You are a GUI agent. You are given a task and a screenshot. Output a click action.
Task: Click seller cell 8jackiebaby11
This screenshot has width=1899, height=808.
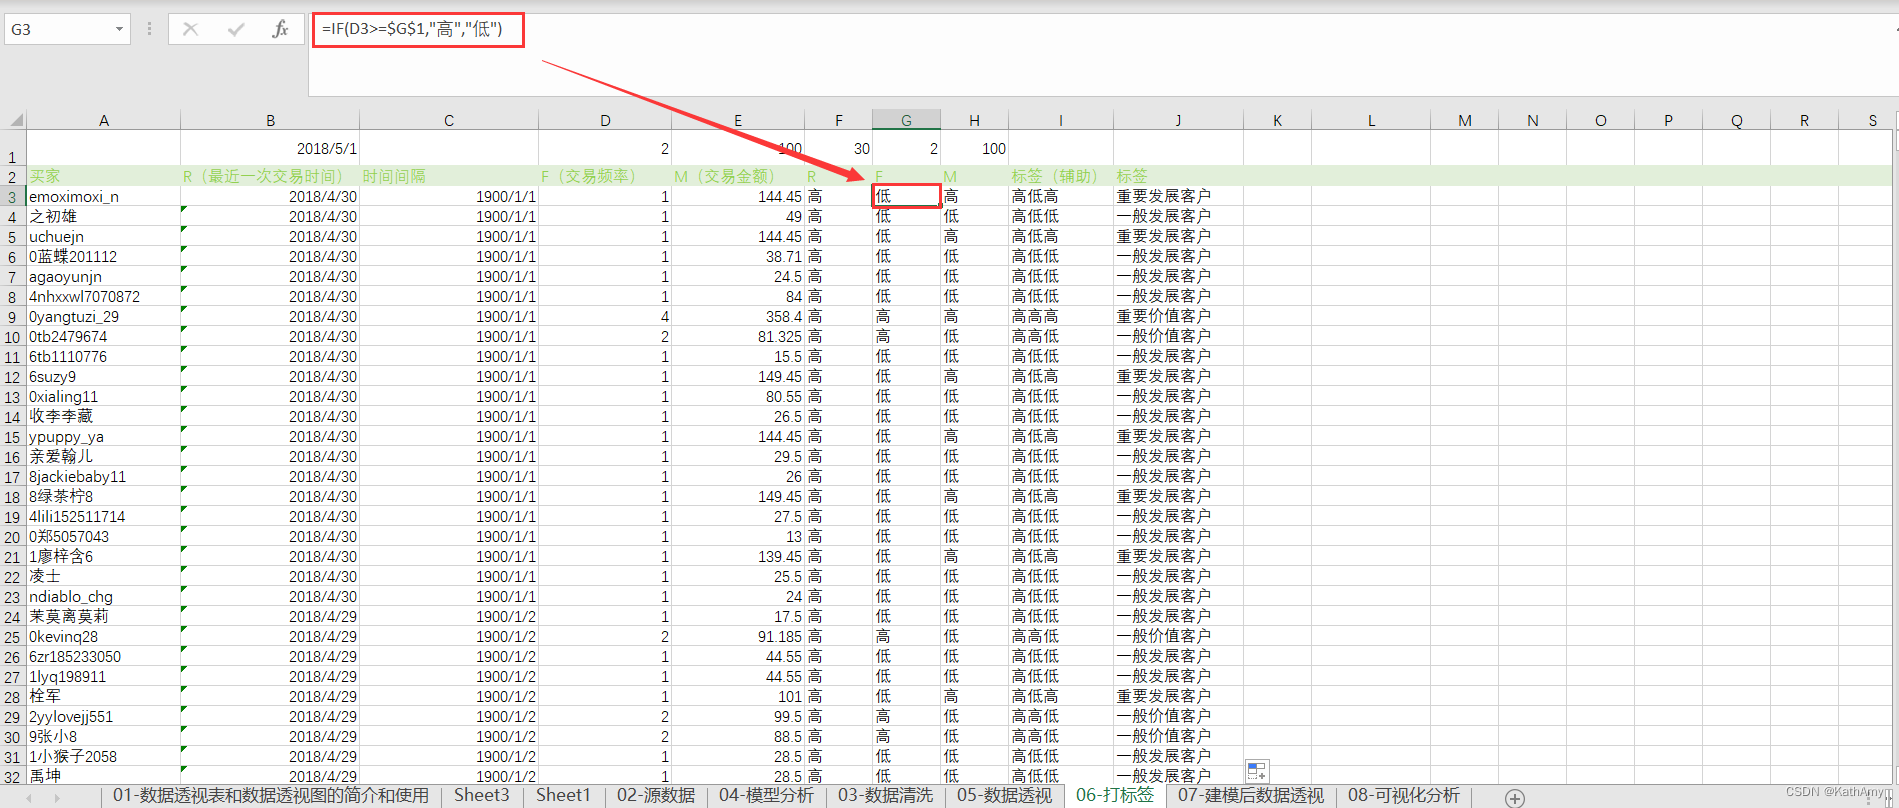[x=103, y=477]
